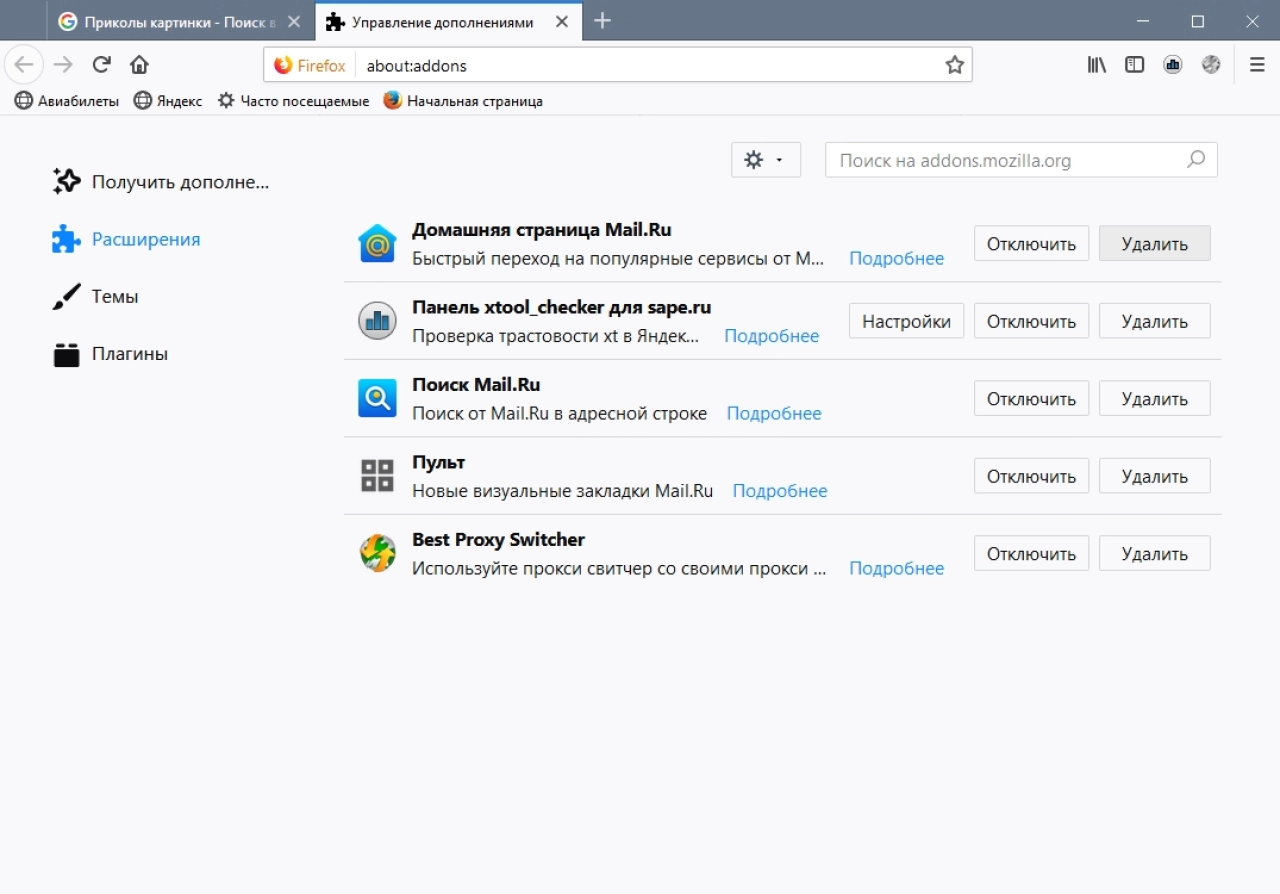The image size is (1280, 894).
Task: Show Подробнее for Поиск Mail.Ru
Action: (774, 413)
